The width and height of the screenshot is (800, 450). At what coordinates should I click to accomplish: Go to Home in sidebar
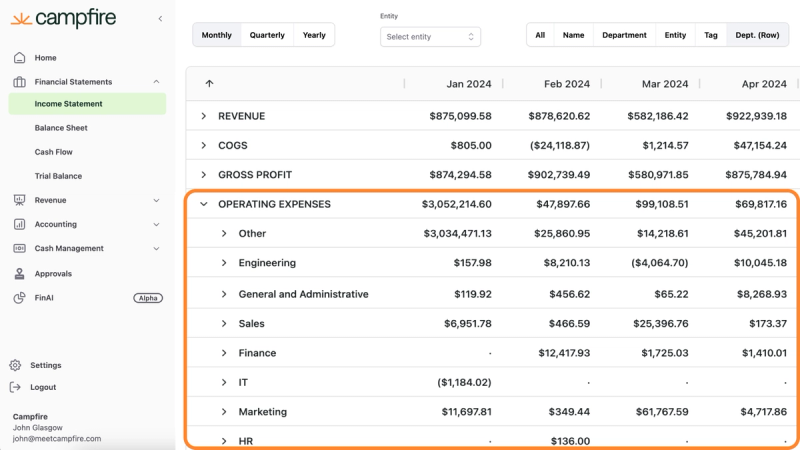pos(45,58)
